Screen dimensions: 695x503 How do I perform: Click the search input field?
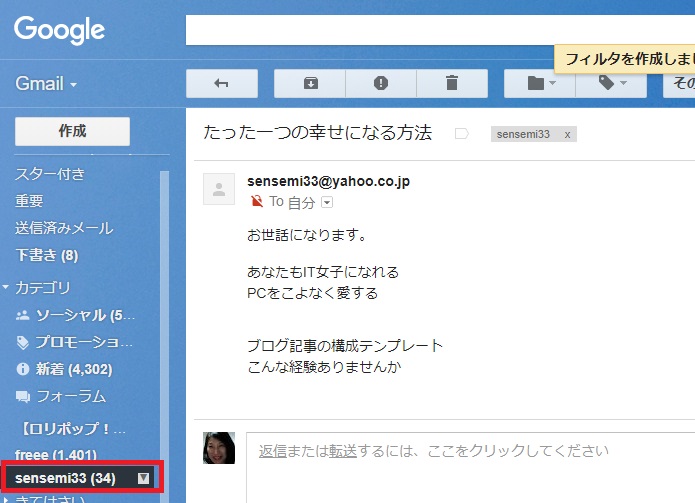pyautogui.click(x=440, y=30)
